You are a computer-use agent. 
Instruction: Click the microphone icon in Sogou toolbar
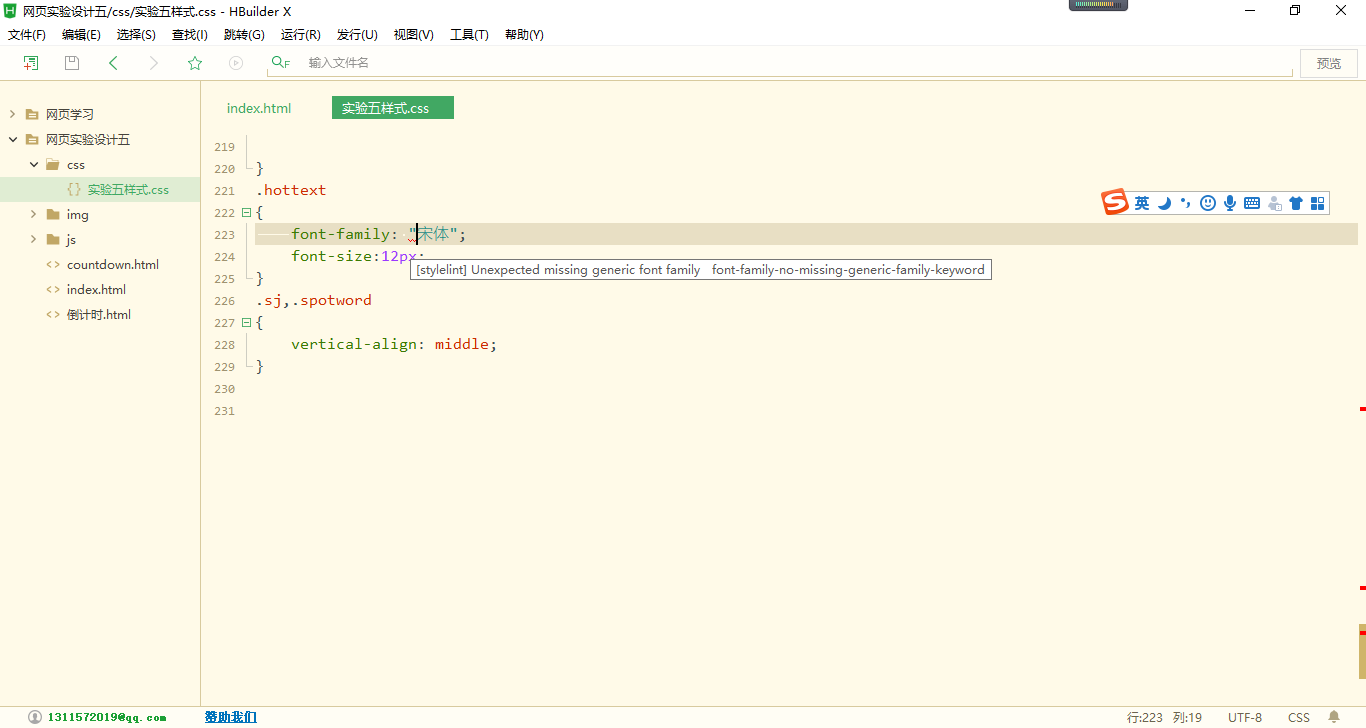tap(1230, 203)
